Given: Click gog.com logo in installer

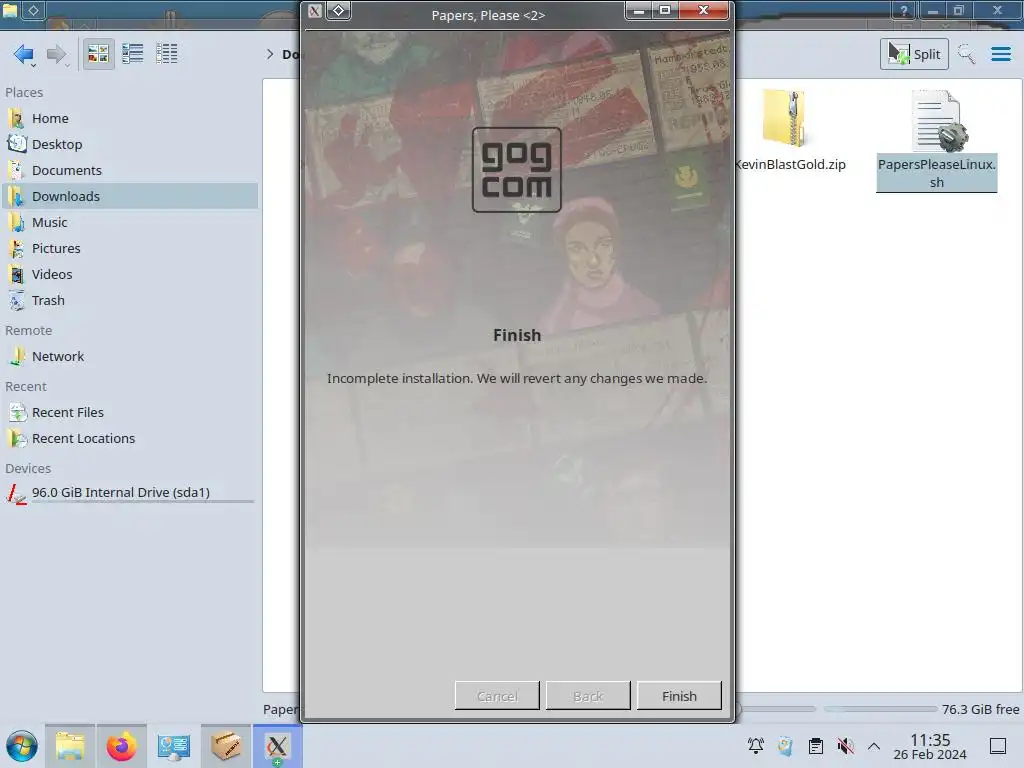Looking at the screenshot, I should tap(517, 170).
